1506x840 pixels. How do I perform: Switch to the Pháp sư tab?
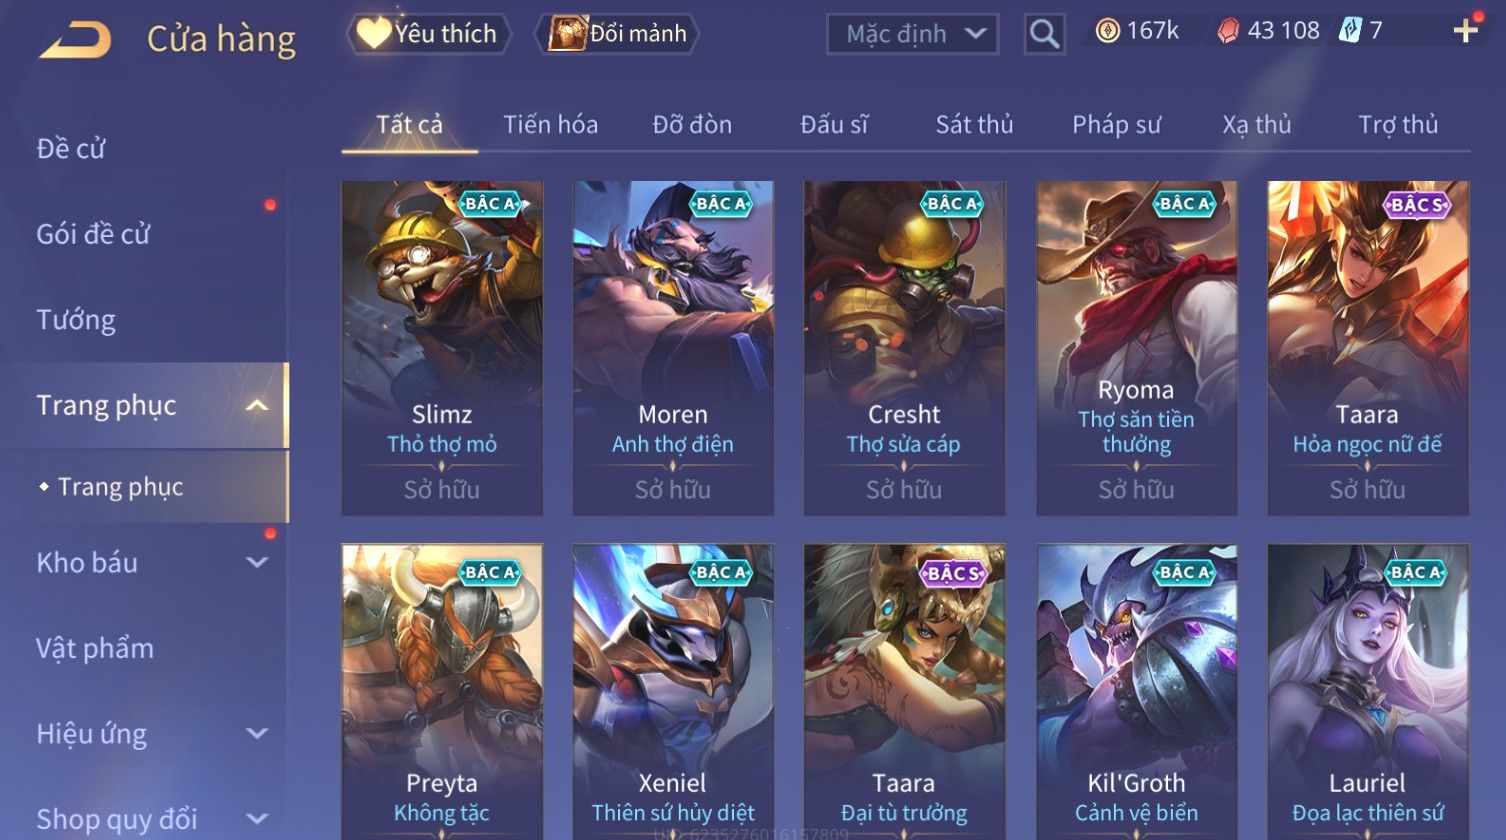pyautogui.click(x=1116, y=125)
